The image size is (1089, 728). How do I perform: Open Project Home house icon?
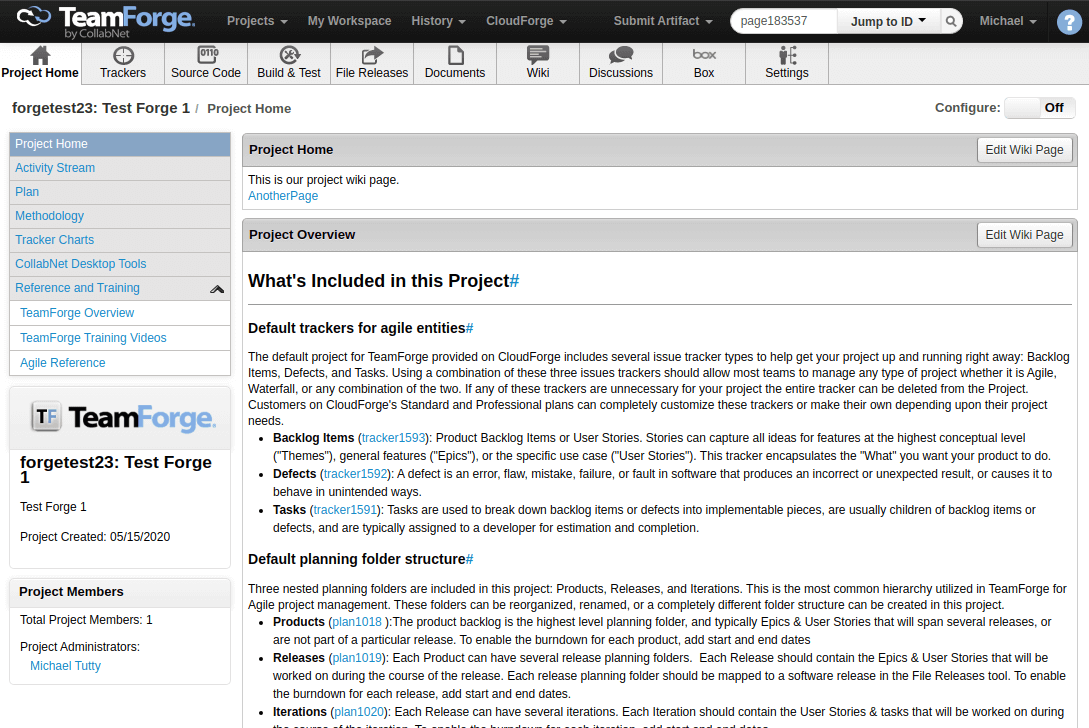pyautogui.click(x=40, y=55)
